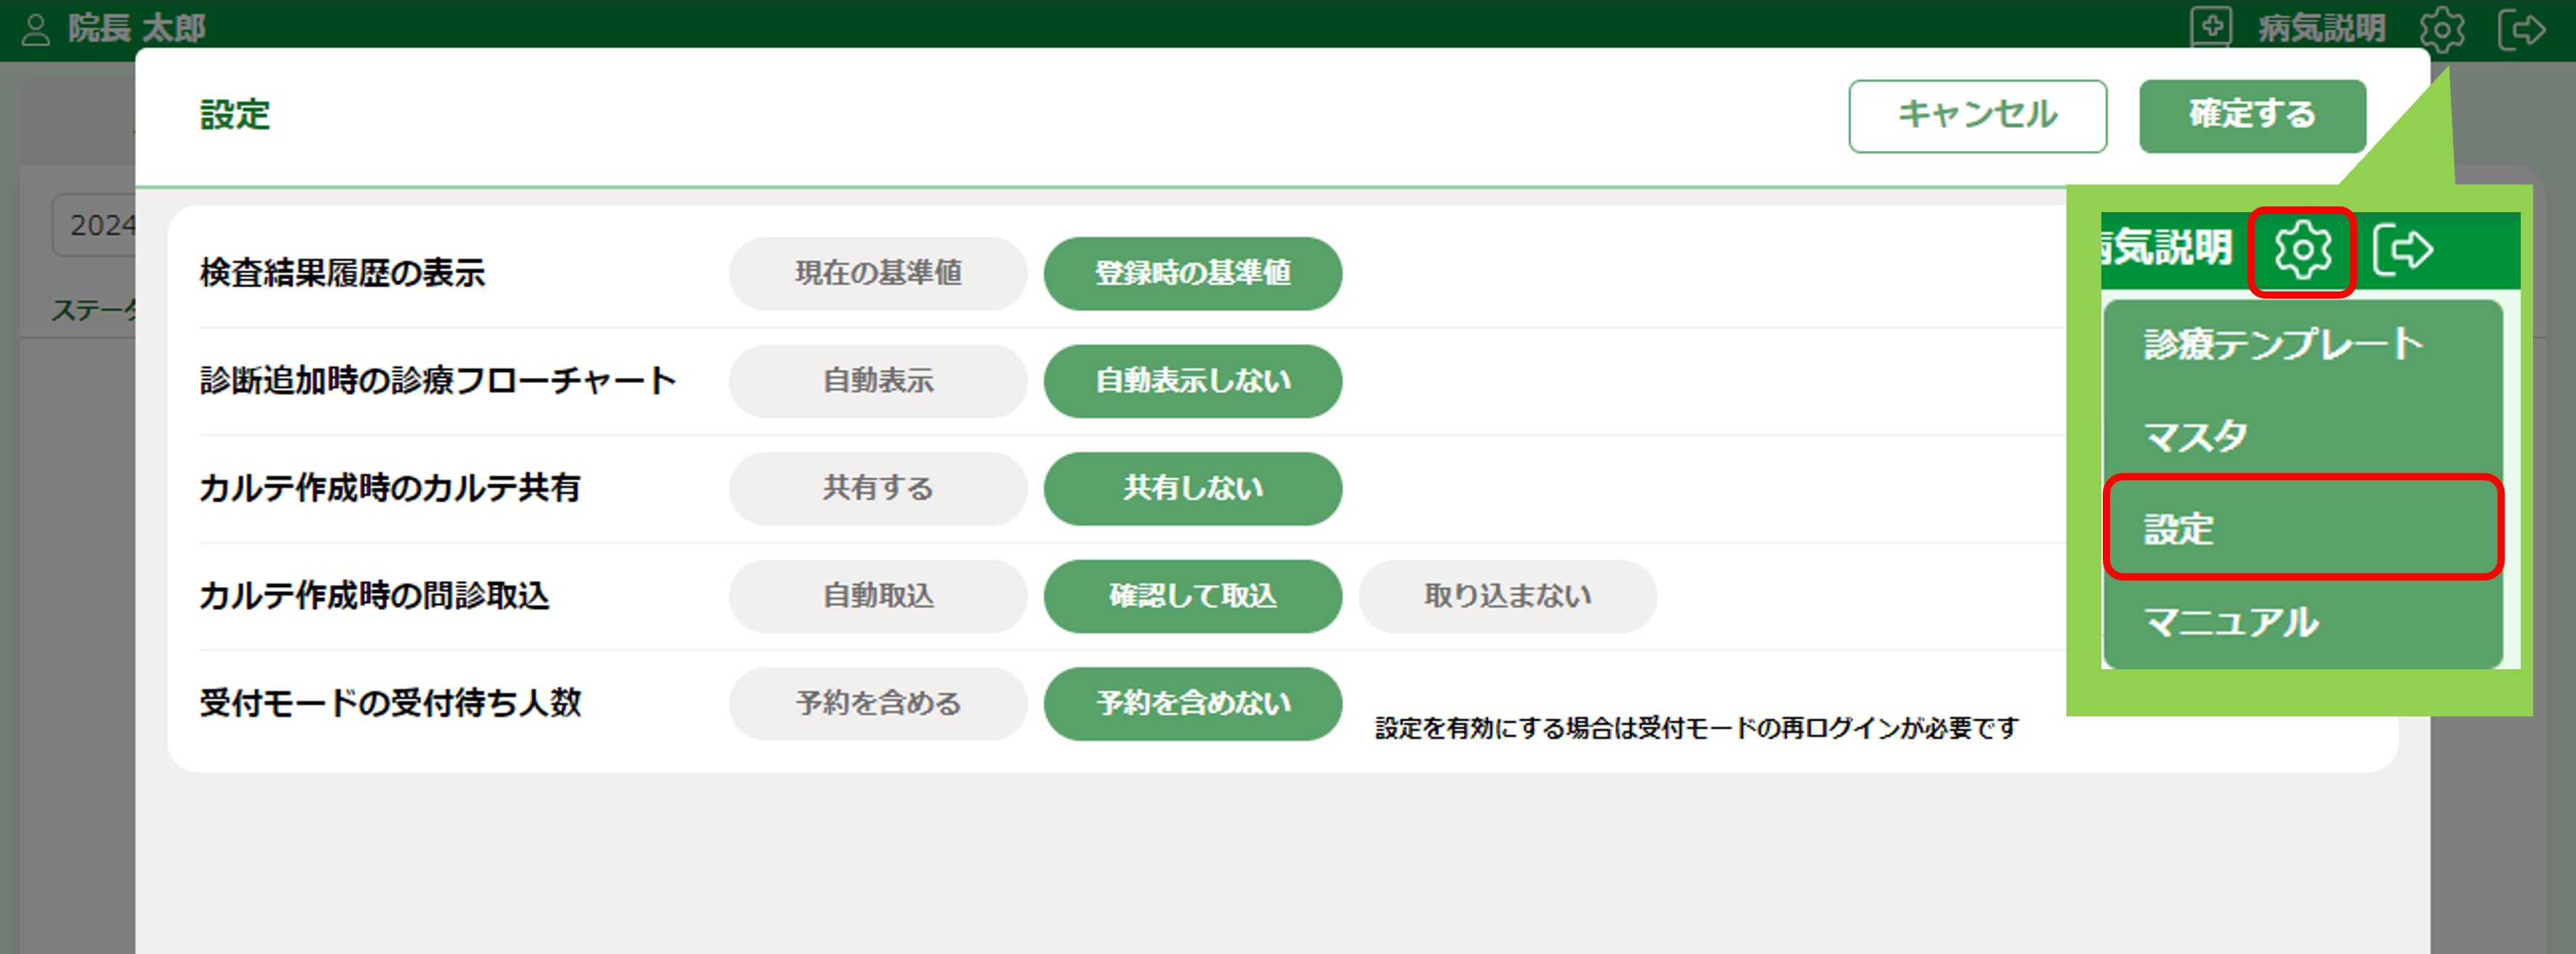Click the logout arrow icon in the top bar
The image size is (2576, 954).
point(2521,29)
